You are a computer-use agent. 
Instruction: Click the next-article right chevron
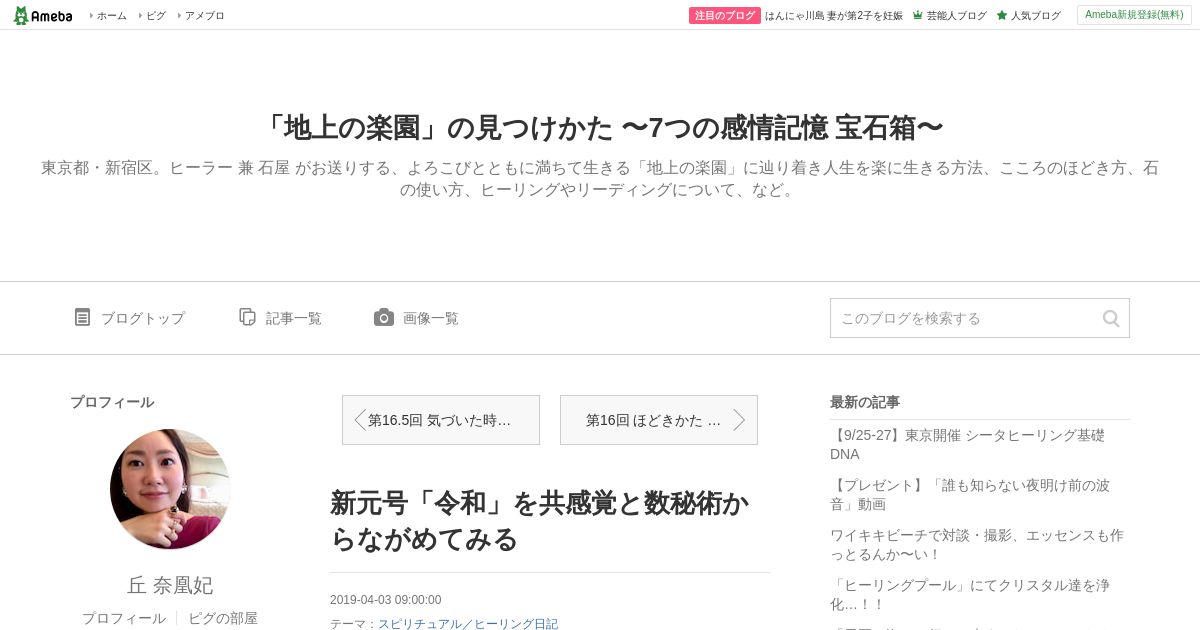tap(739, 420)
